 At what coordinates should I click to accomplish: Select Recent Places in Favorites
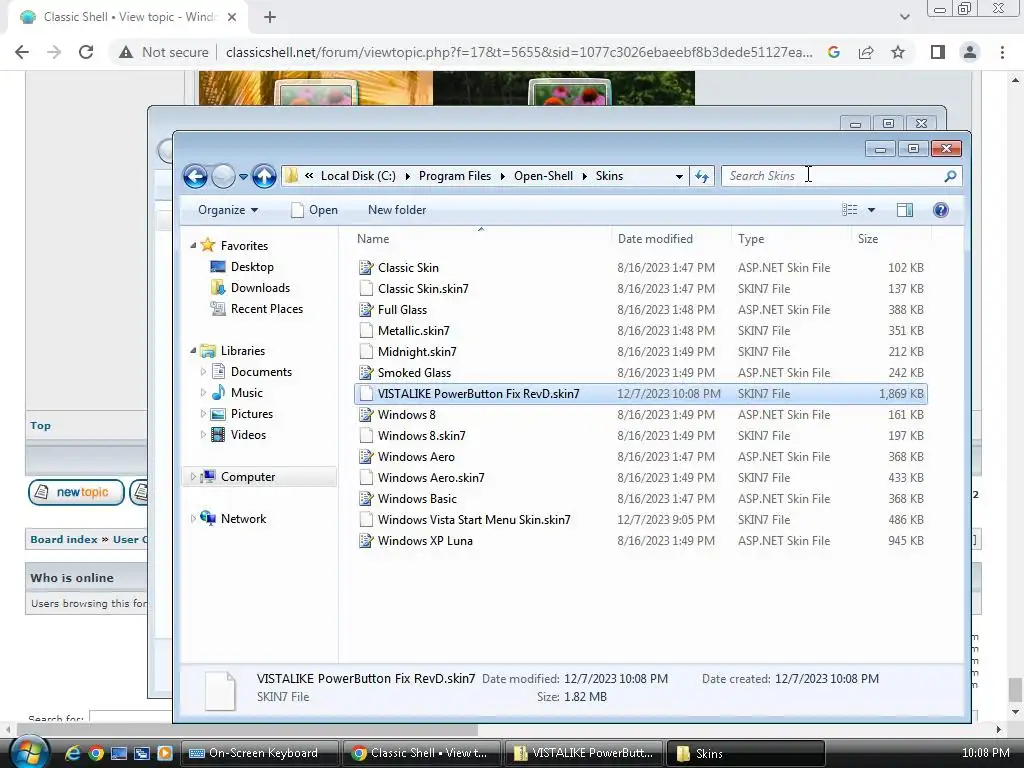(266, 309)
